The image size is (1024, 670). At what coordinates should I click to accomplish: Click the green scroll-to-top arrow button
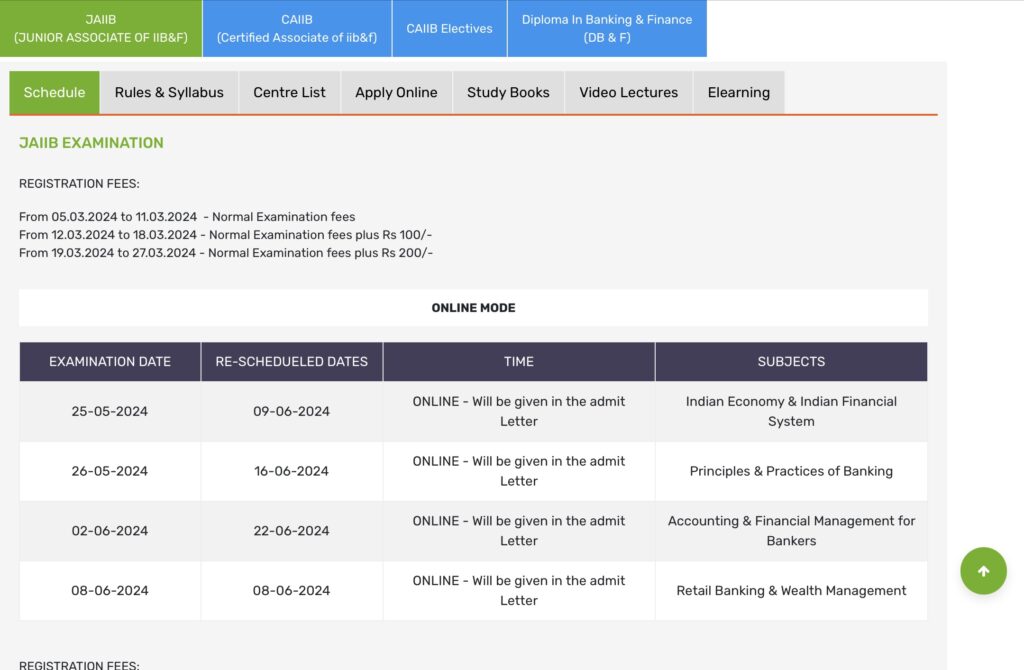coord(983,571)
